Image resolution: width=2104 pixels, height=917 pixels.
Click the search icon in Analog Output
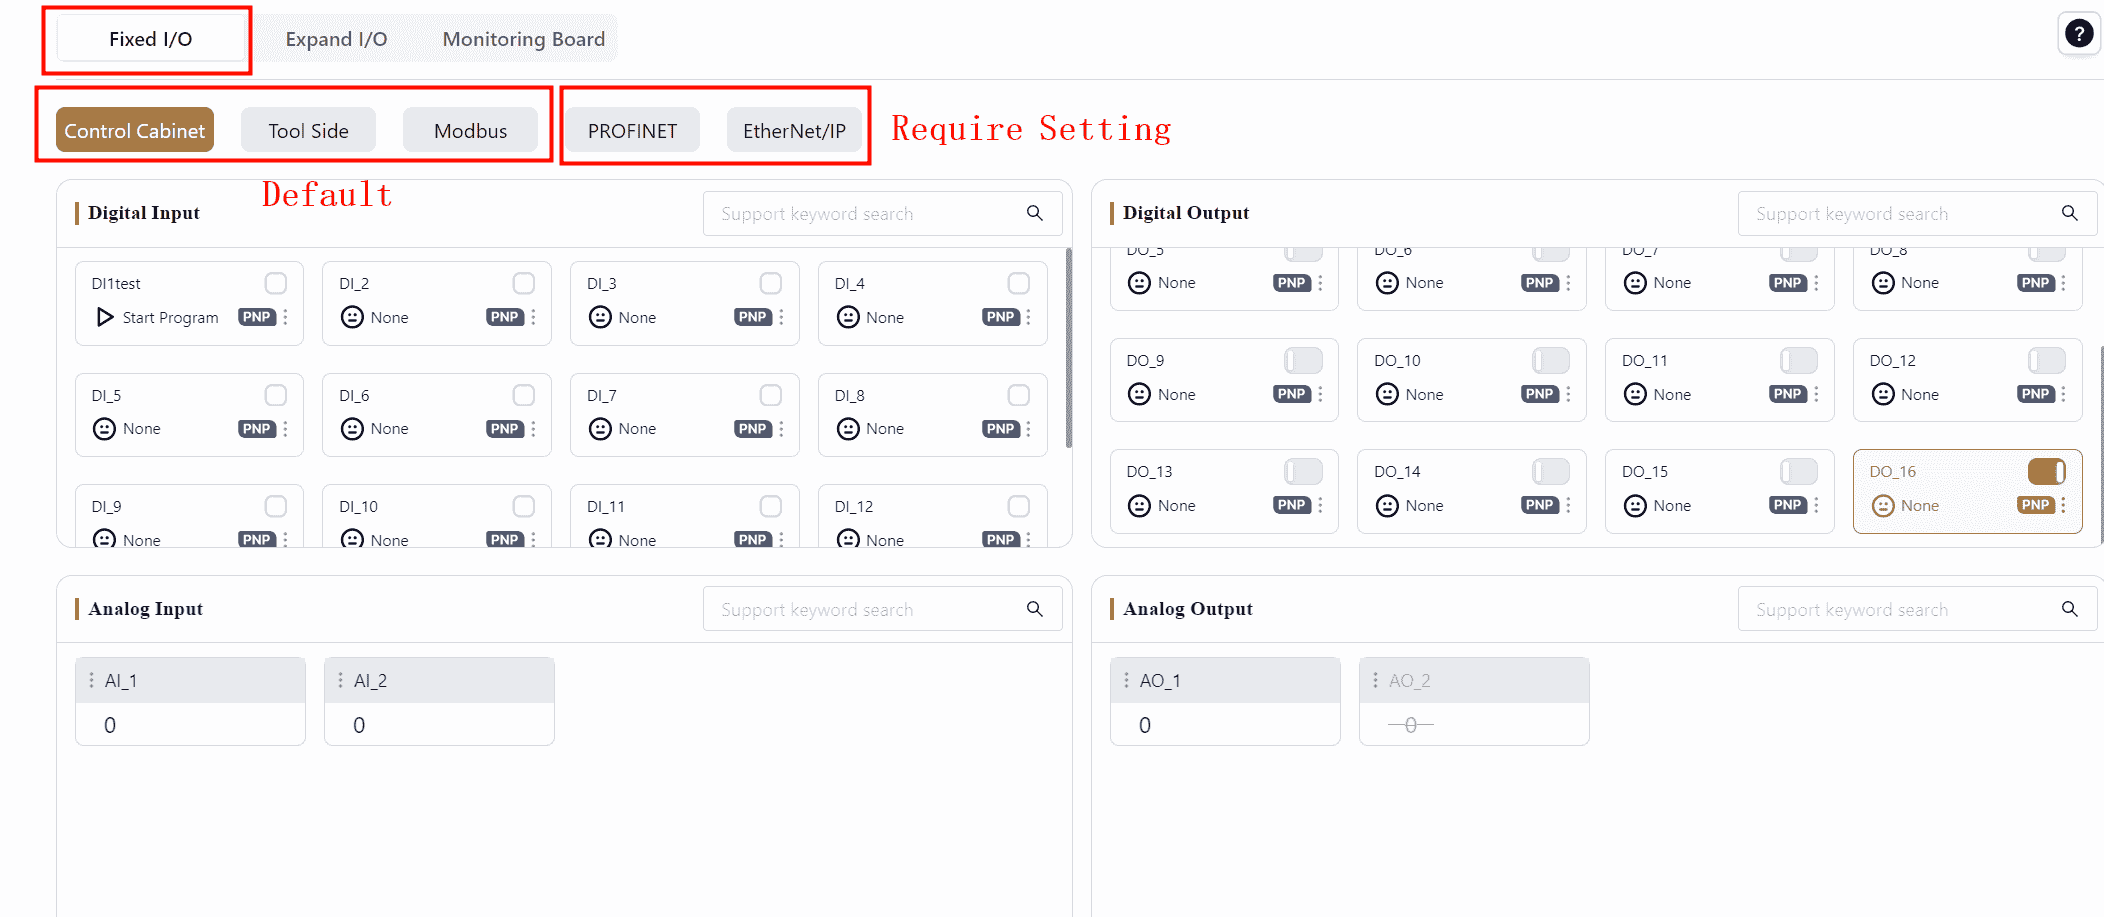(2069, 609)
